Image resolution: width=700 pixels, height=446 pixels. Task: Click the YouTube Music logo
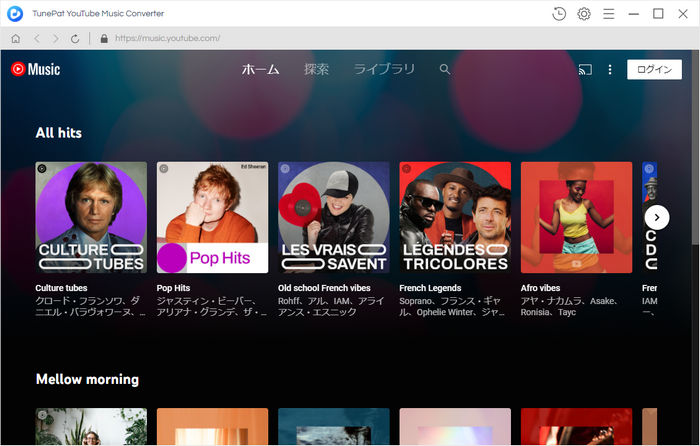[x=35, y=69]
